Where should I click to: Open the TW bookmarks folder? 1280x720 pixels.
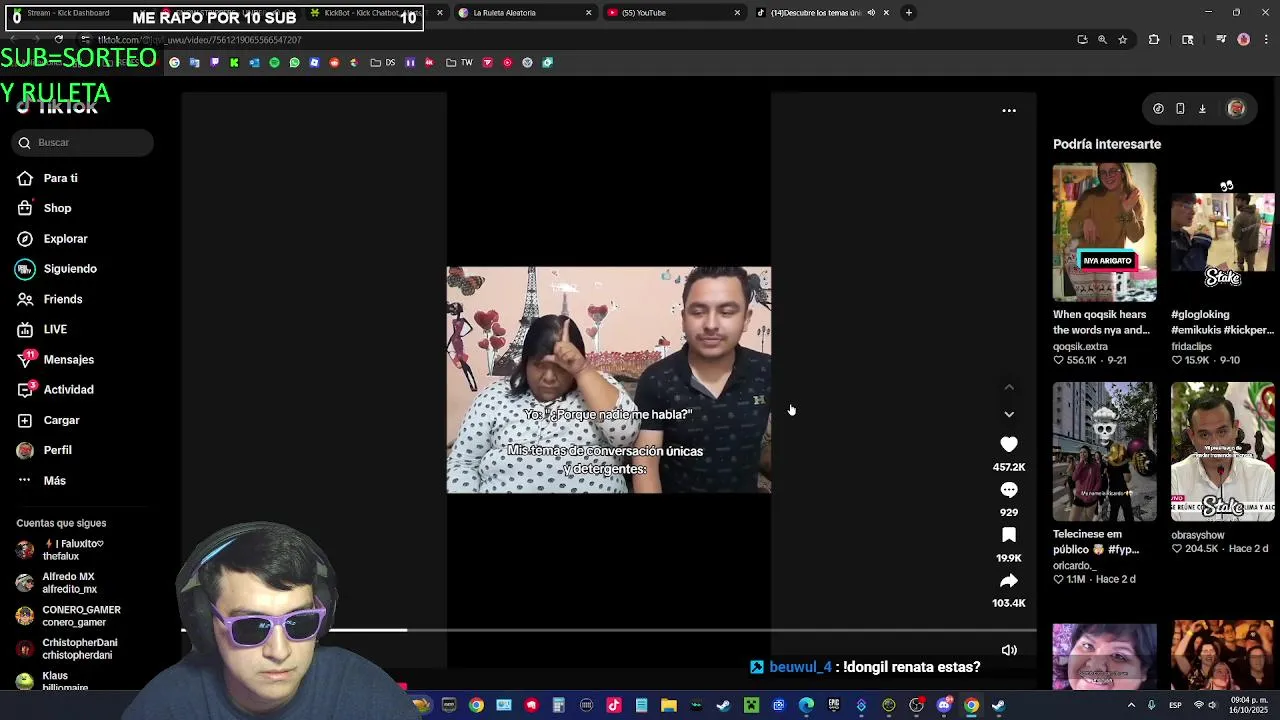(x=459, y=63)
